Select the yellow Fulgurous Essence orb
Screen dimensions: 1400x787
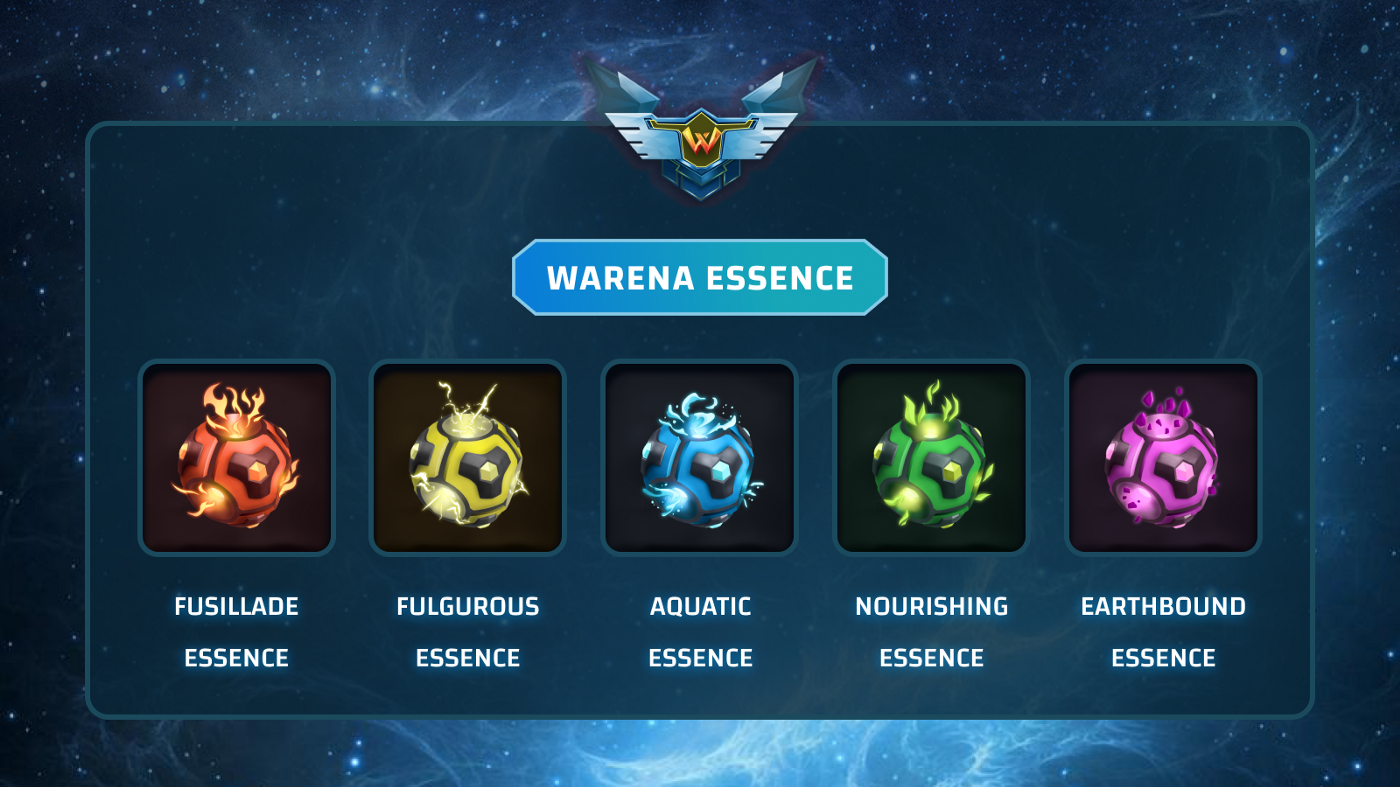tap(468, 458)
